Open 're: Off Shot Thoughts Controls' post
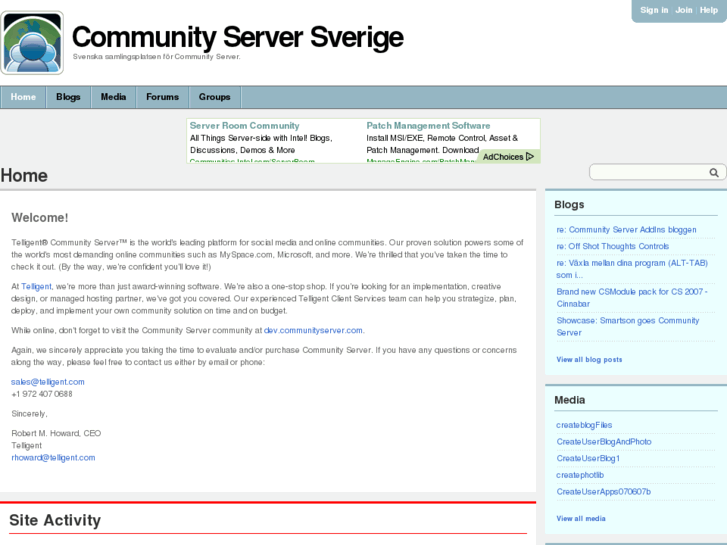727x545 pixels. click(612, 246)
